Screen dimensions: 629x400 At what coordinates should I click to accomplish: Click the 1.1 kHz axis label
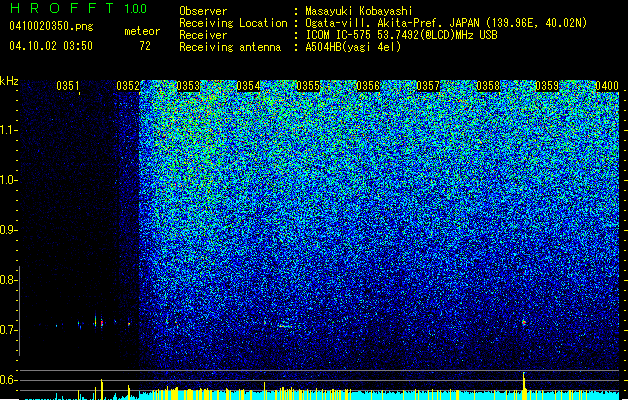[9, 130]
